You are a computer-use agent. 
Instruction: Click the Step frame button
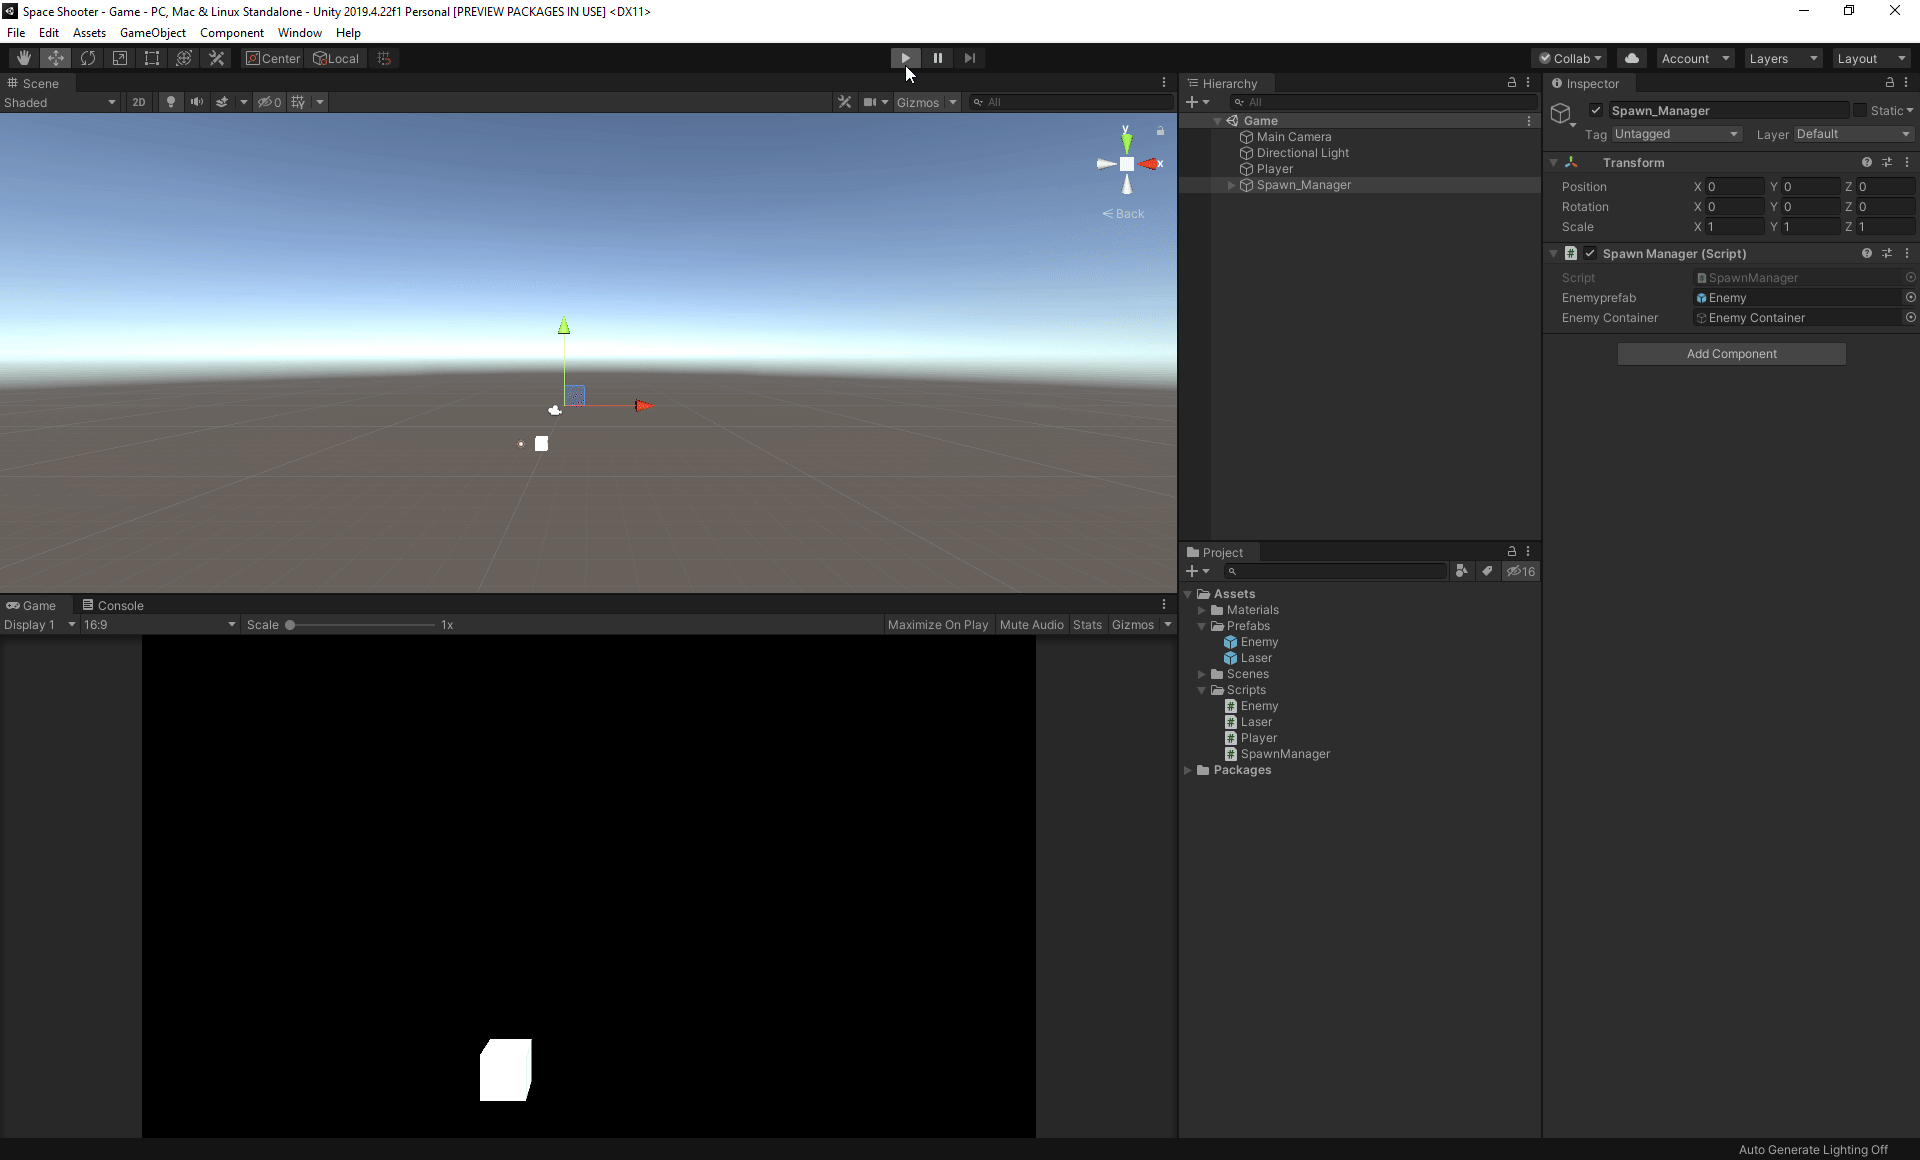click(x=969, y=58)
